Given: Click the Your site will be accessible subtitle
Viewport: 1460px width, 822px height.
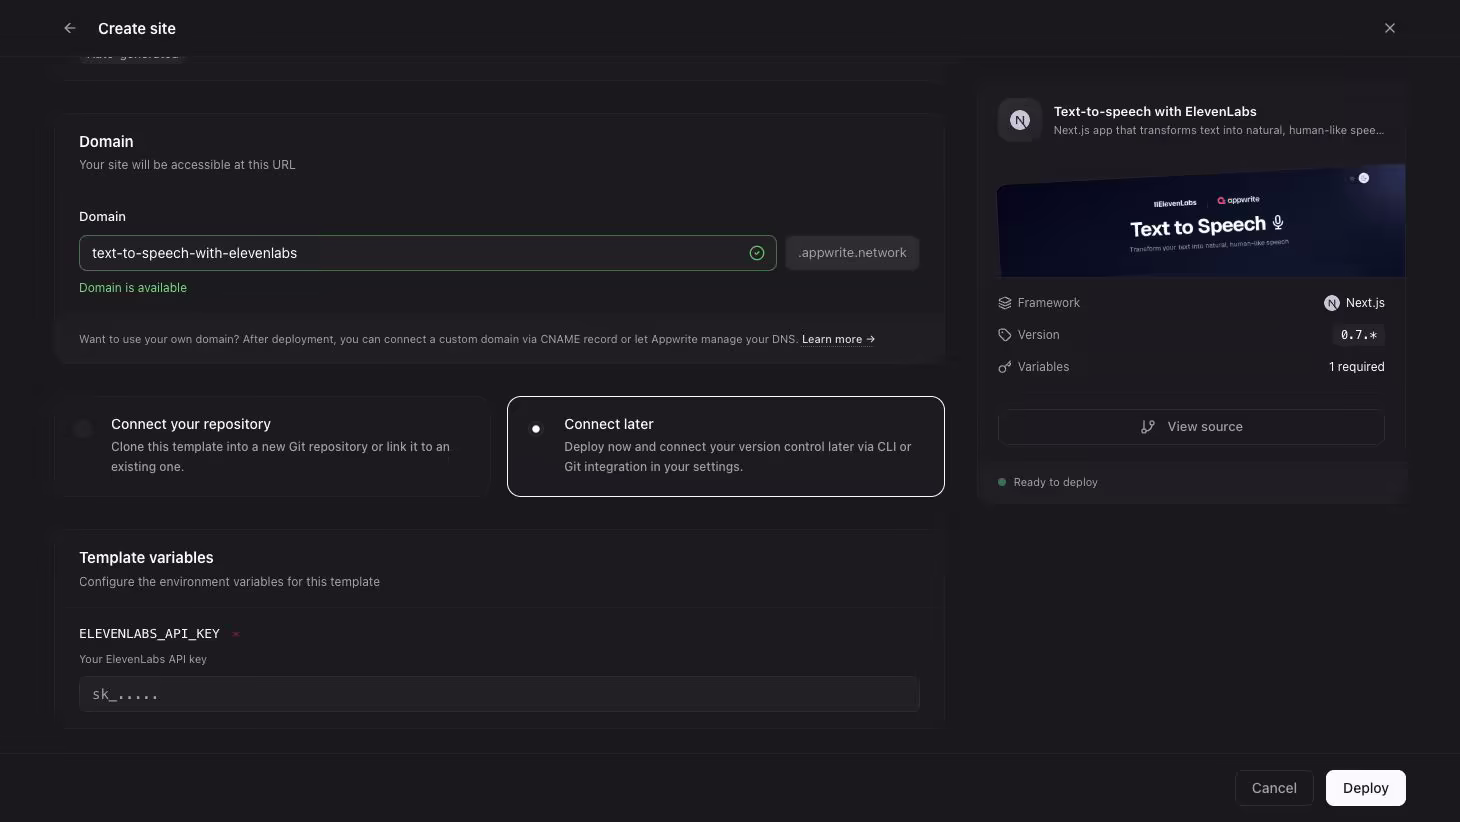Looking at the screenshot, I should [187, 165].
